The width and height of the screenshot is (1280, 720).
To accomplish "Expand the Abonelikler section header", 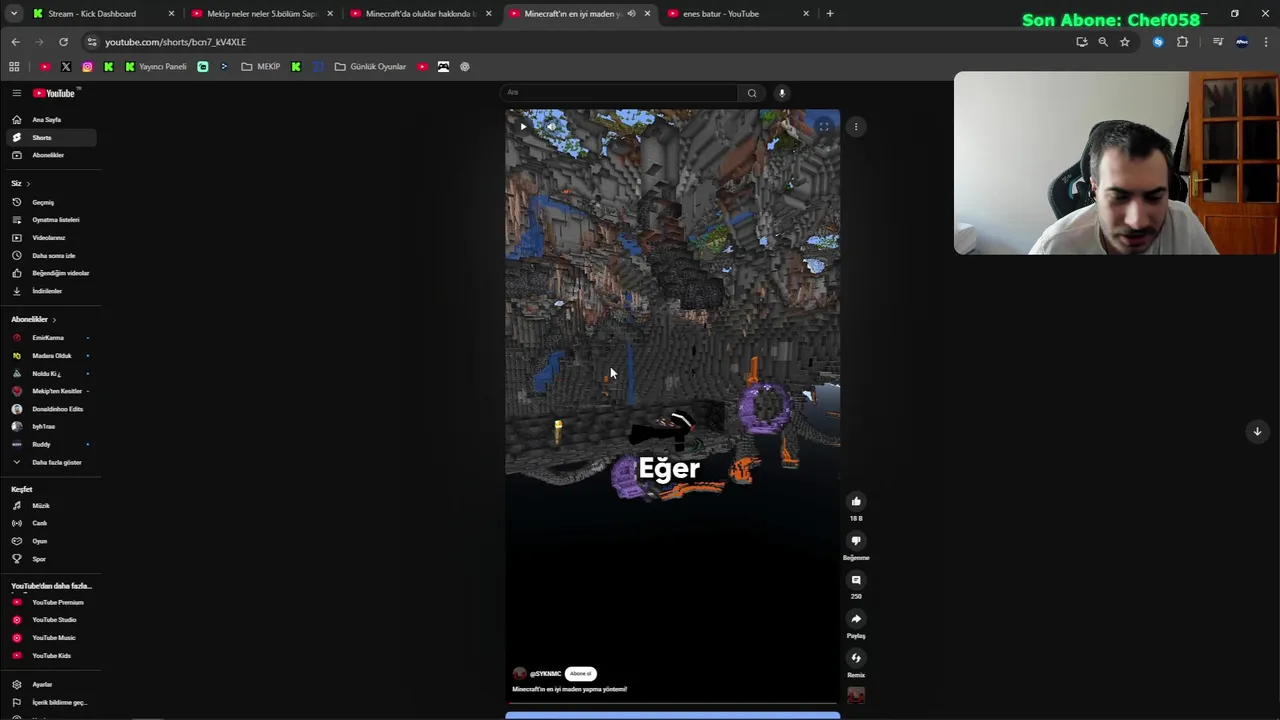I will pyautogui.click(x=34, y=320).
